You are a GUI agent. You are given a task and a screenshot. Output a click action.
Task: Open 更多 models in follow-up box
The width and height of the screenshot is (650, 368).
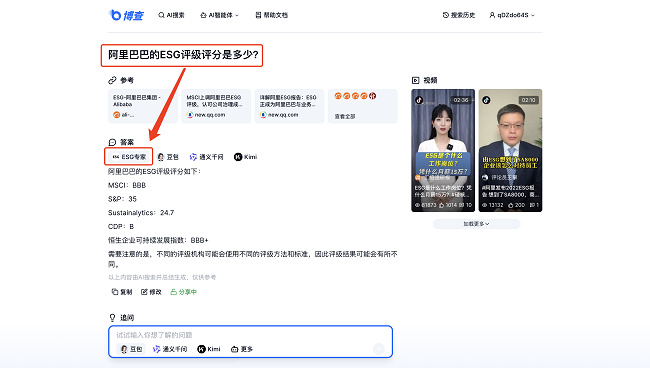242,349
